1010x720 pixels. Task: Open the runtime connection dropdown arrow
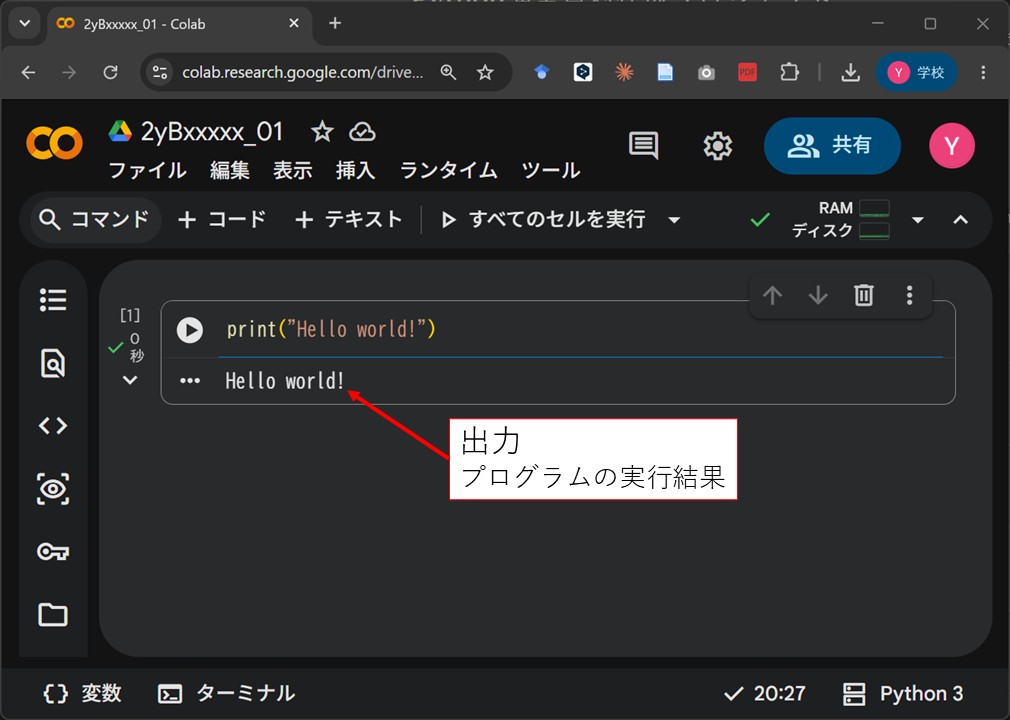(918, 220)
